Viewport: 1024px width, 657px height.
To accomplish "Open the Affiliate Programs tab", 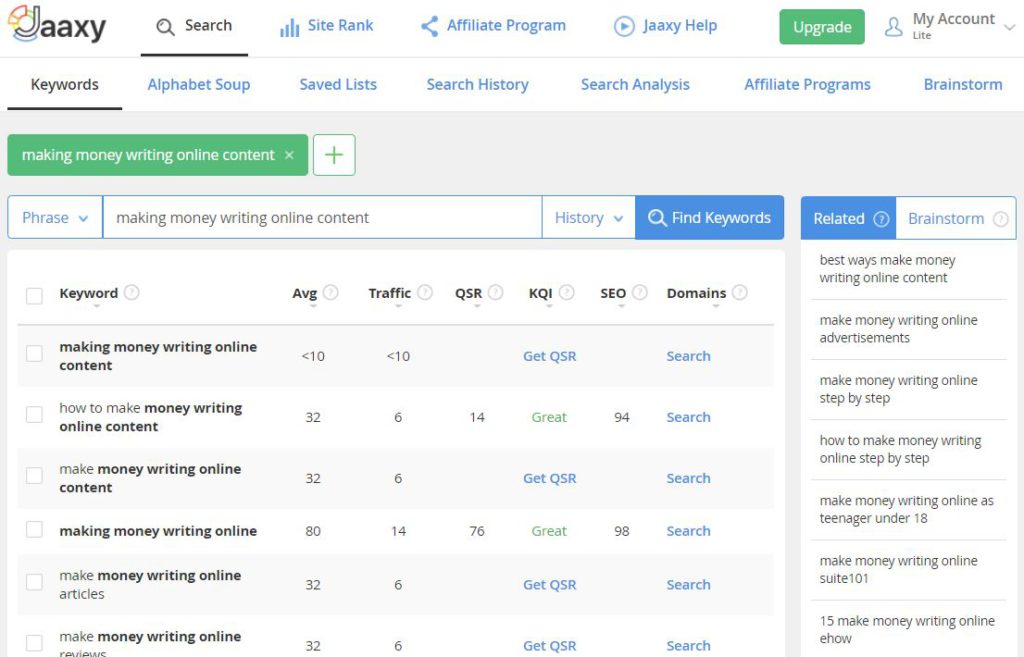I will [807, 84].
